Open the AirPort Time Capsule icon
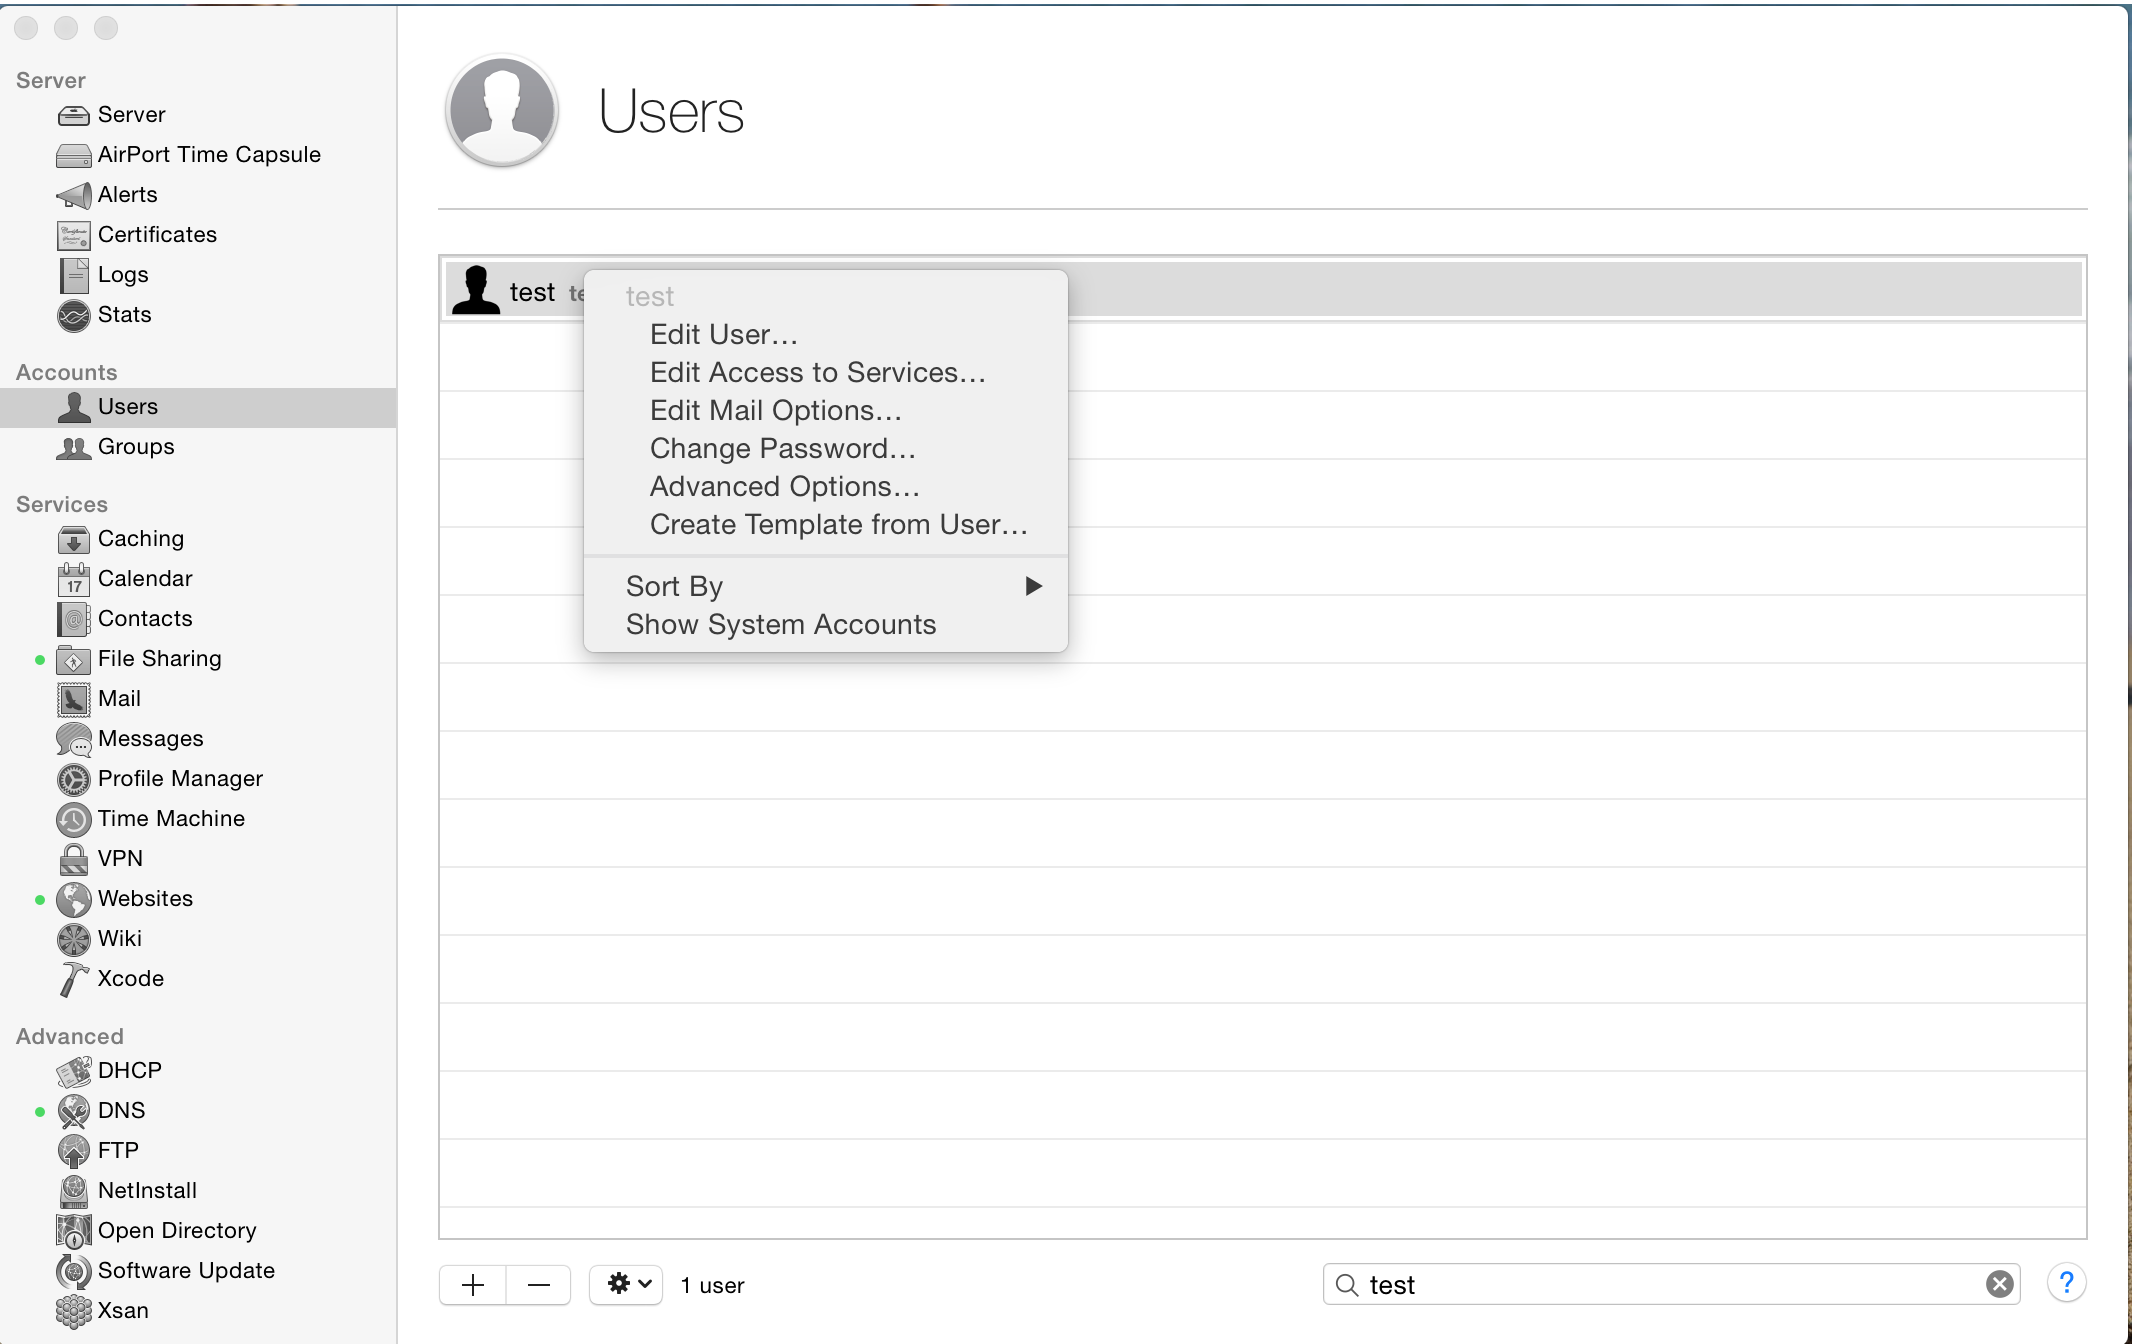Viewport: 2132px width, 1344px height. 73,155
